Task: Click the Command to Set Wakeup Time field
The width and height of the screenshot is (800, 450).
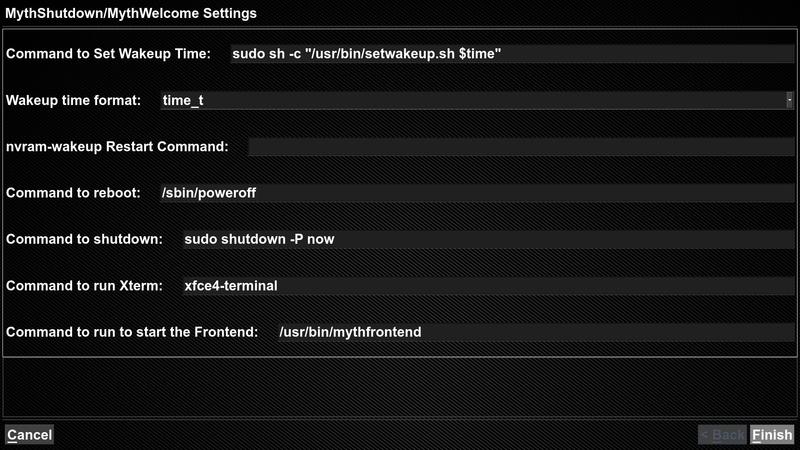Action: tap(510, 54)
